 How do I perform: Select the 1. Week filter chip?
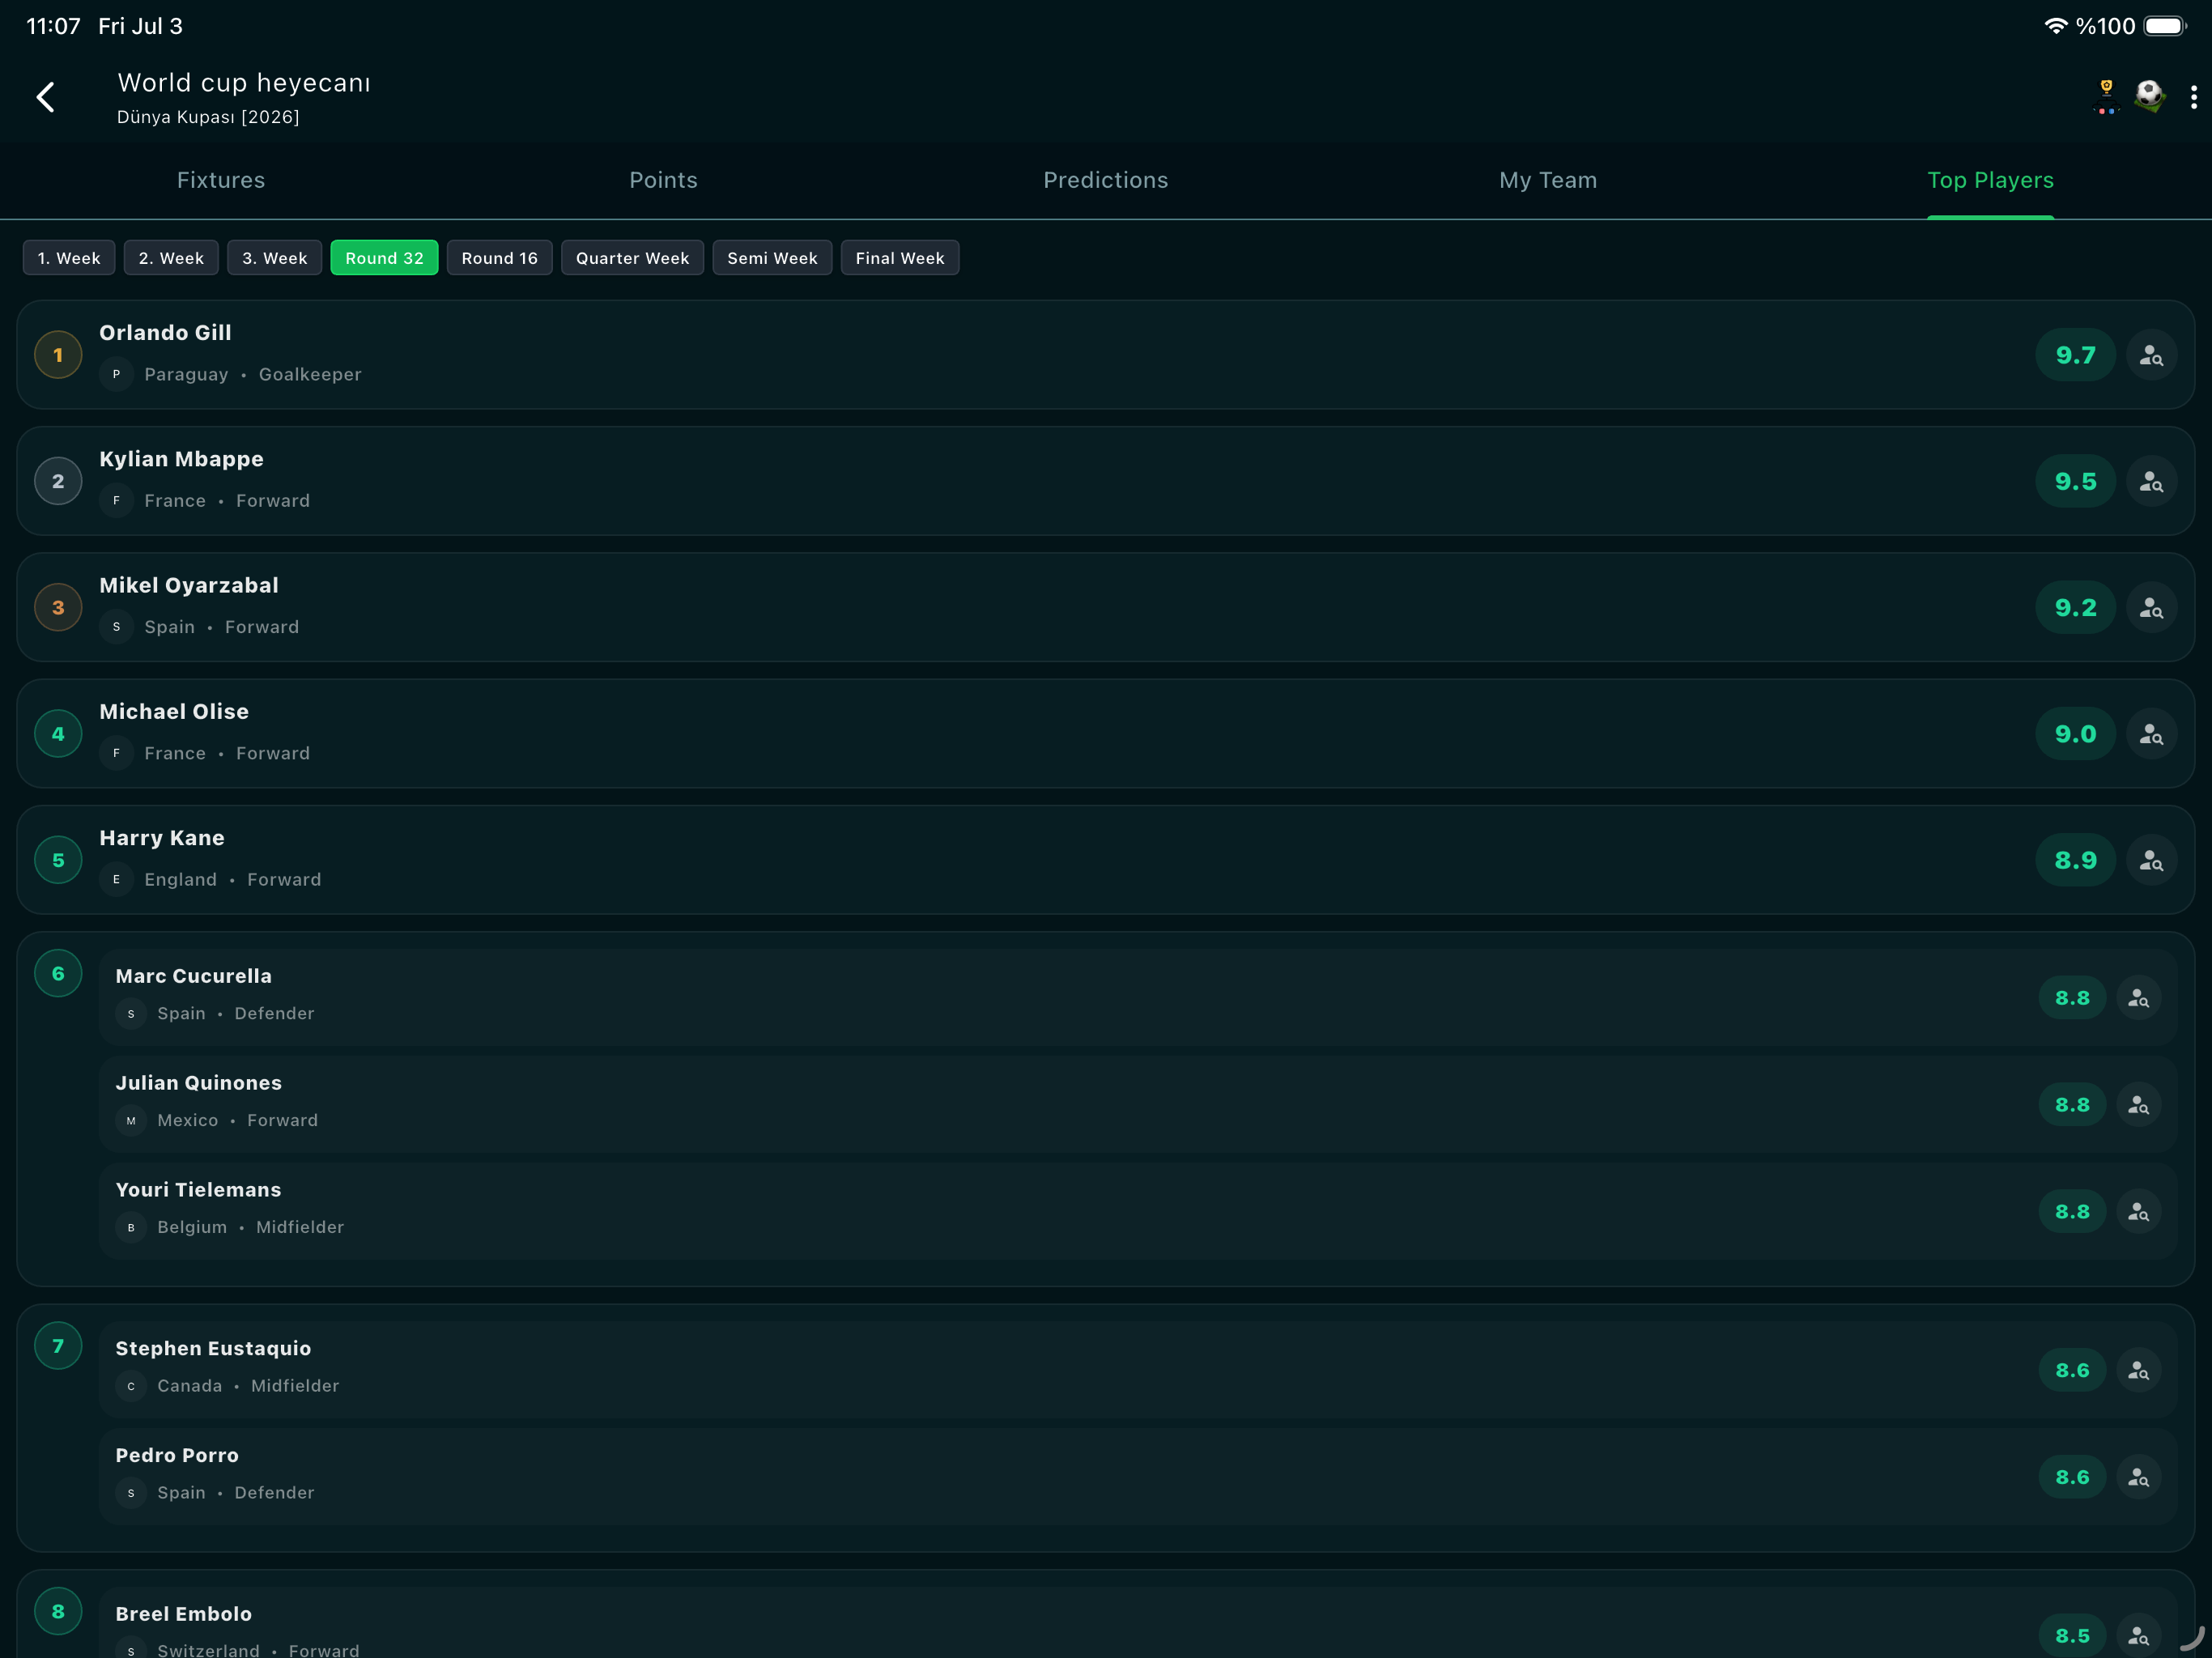pyautogui.click(x=69, y=258)
